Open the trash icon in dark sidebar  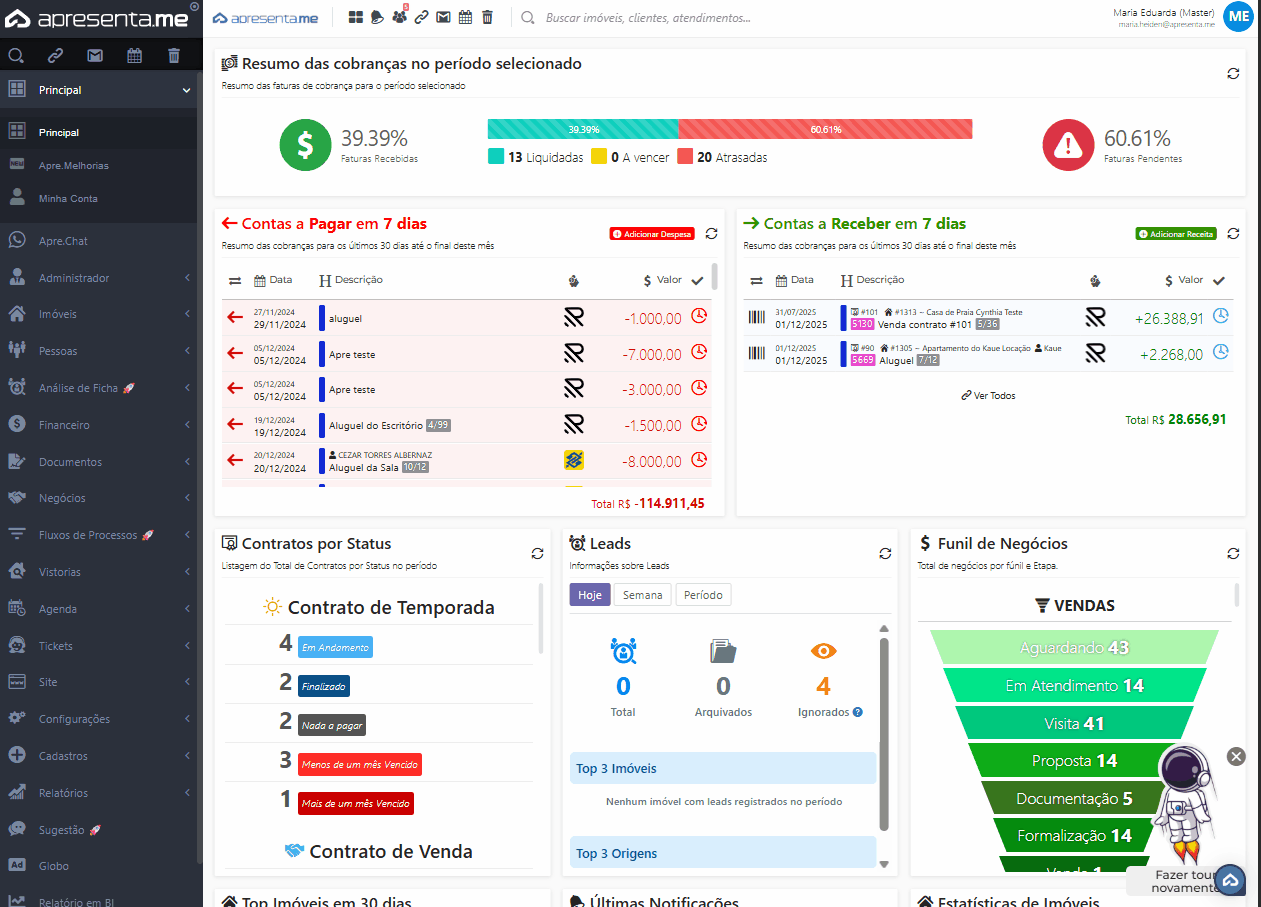[174, 56]
